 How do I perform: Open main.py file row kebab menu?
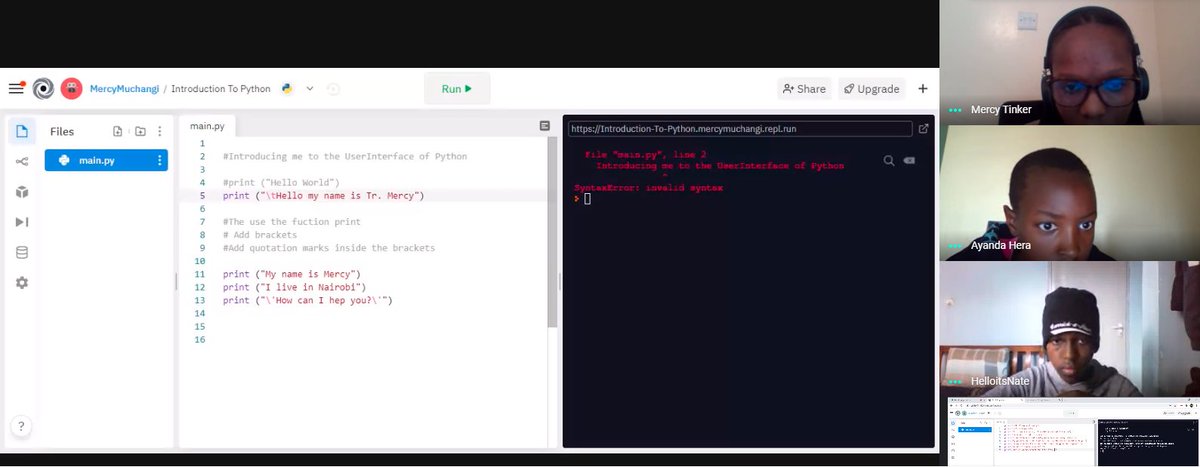[159, 160]
